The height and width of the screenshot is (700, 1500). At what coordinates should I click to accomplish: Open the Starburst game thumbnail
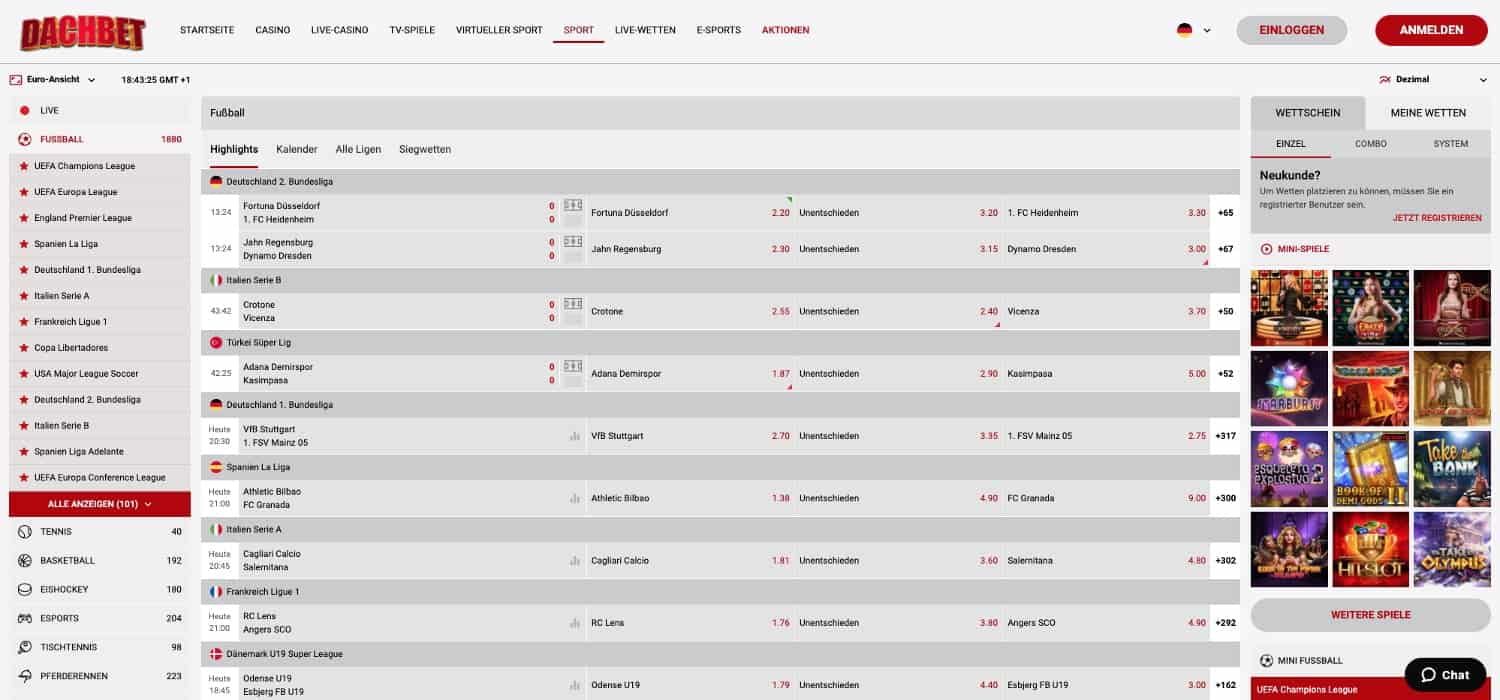point(1289,388)
